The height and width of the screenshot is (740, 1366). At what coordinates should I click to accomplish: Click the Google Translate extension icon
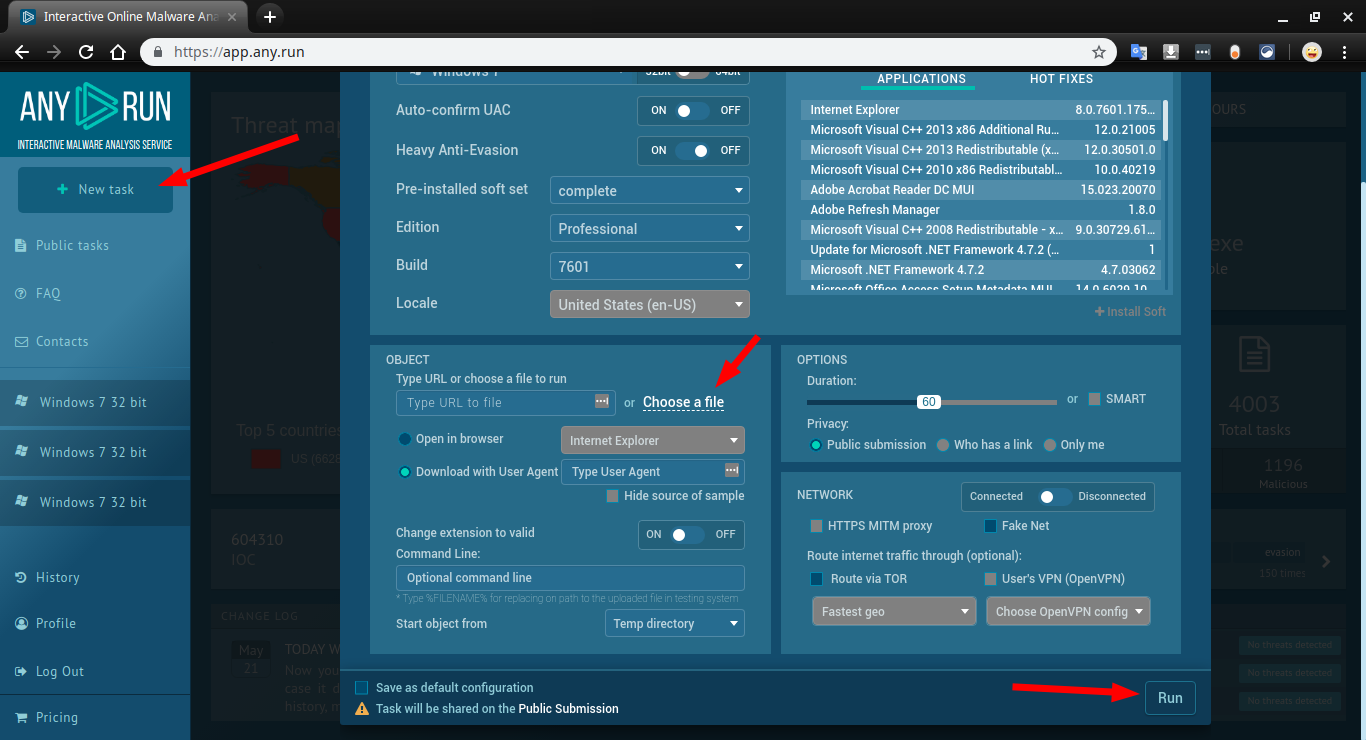(1139, 52)
